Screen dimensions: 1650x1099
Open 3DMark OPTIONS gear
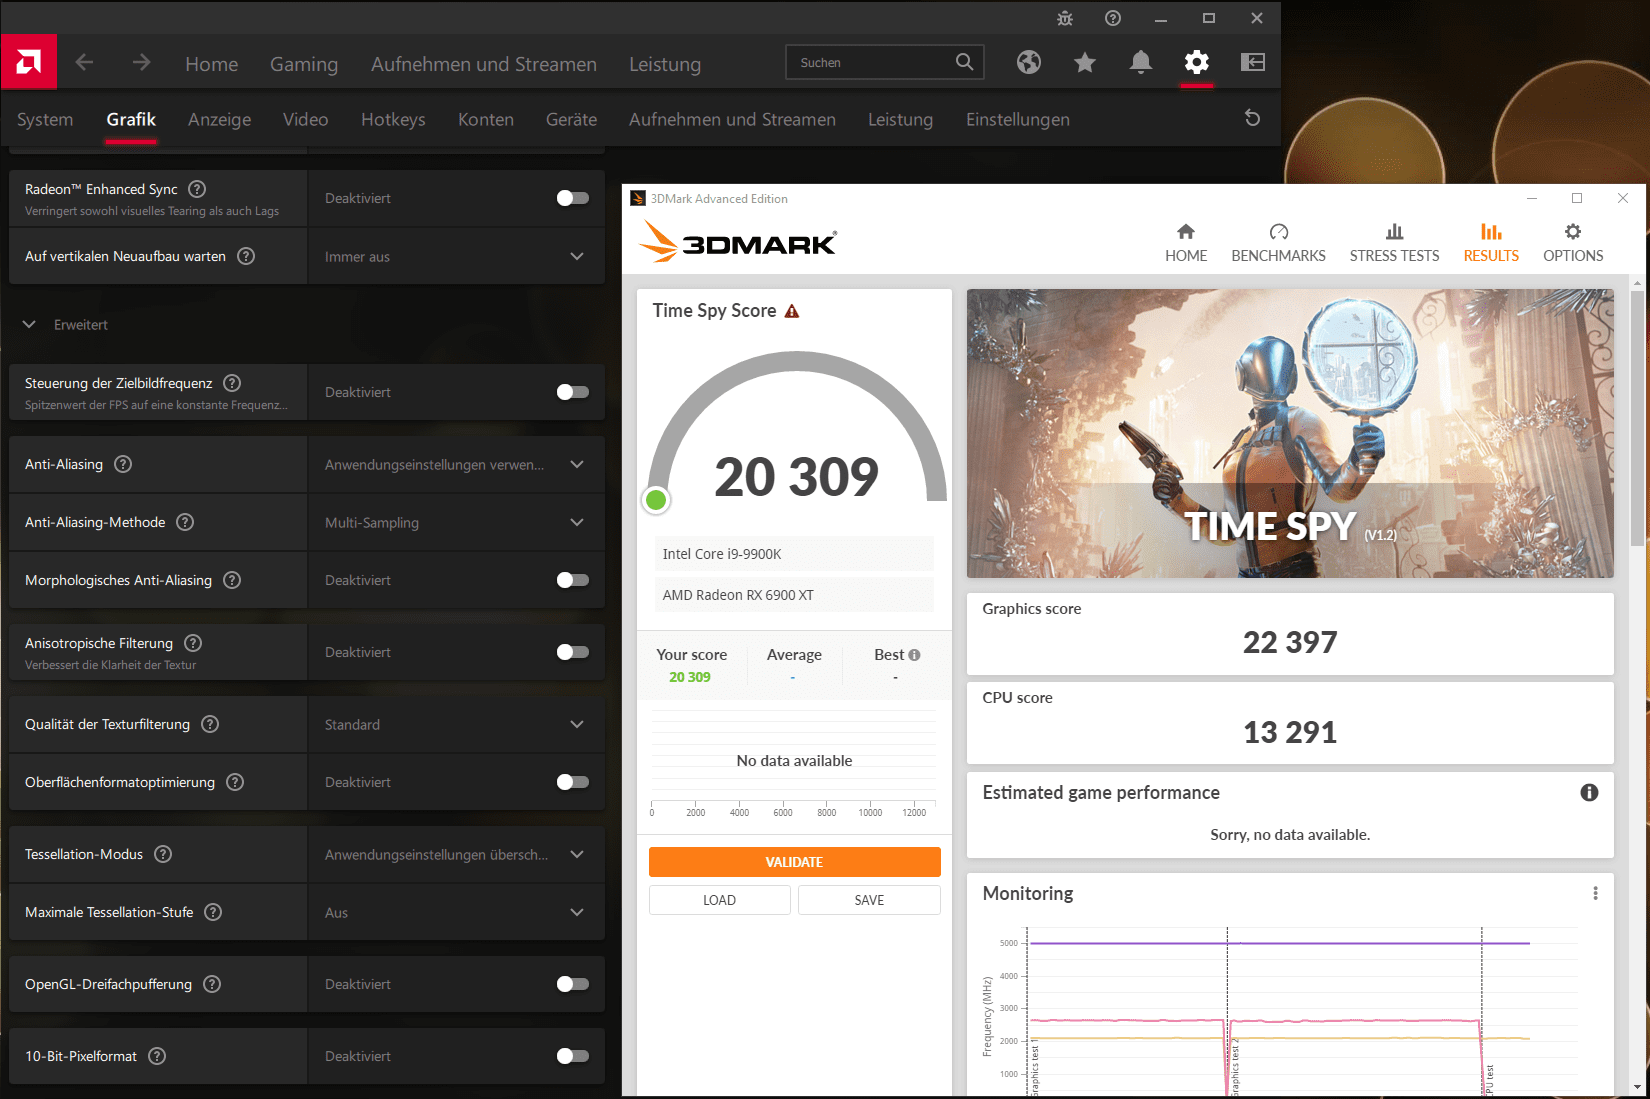pyautogui.click(x=1573, y=243)
